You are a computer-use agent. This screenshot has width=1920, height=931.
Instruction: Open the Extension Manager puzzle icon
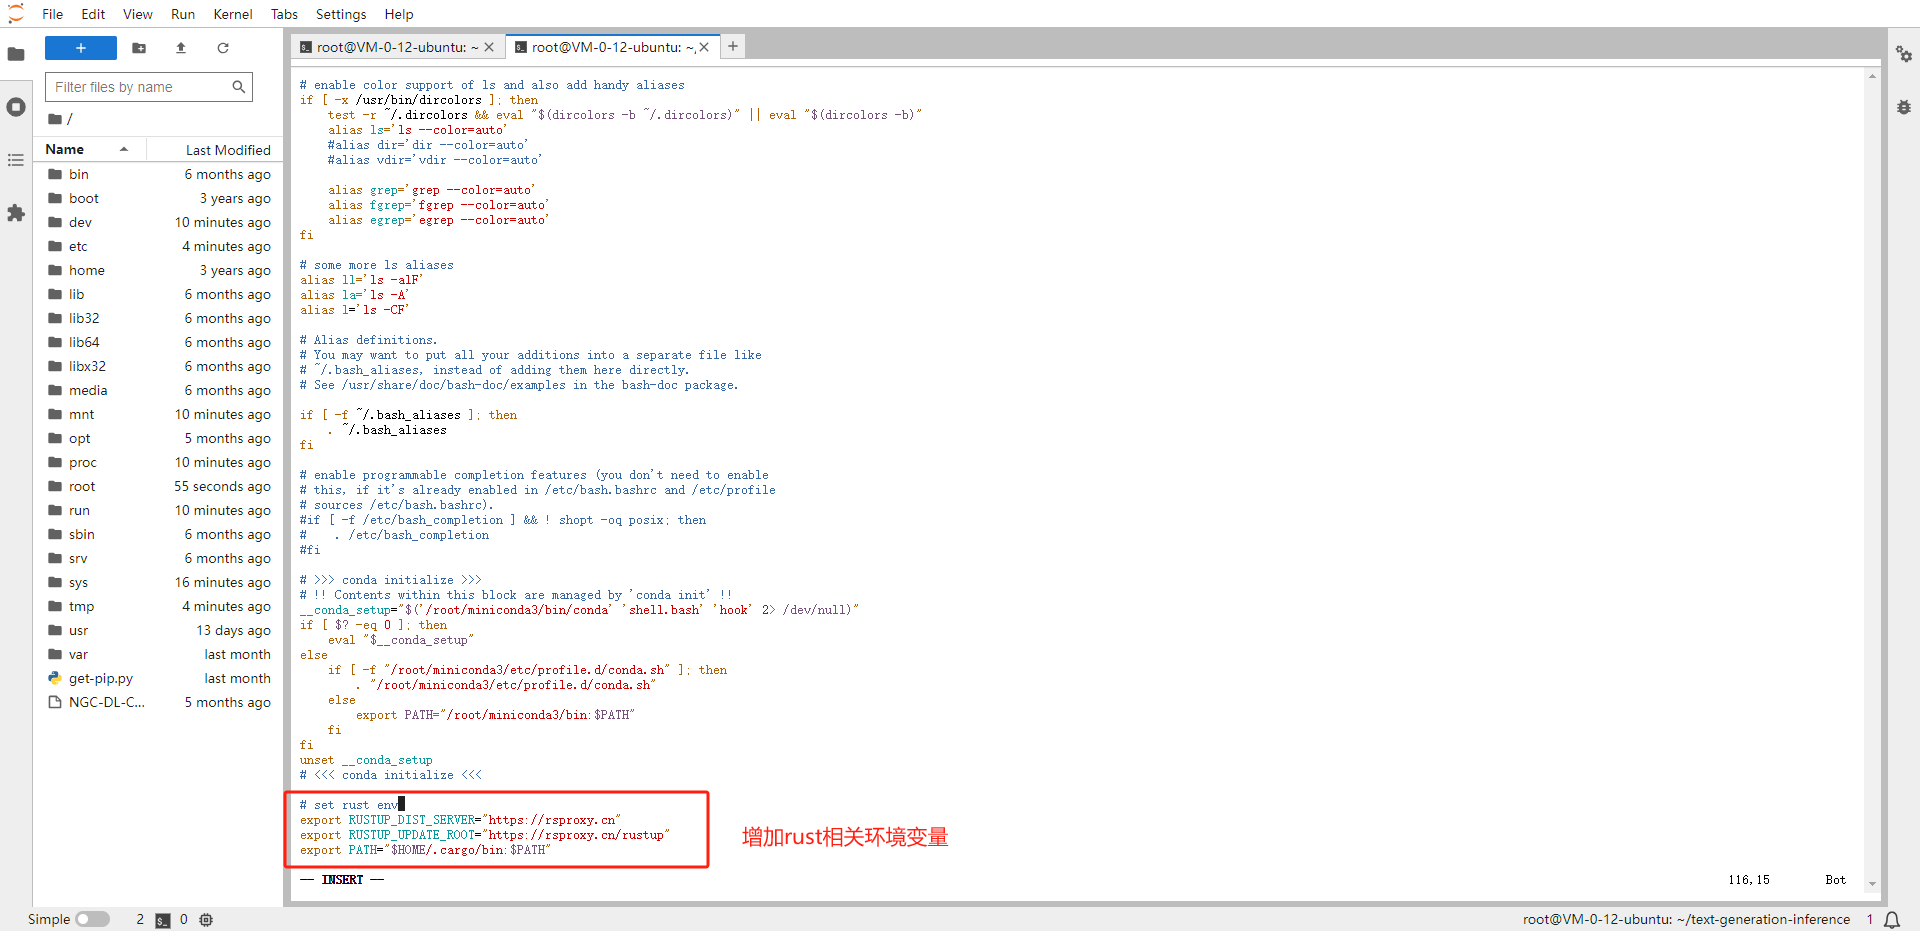click(x=16, y=213)
